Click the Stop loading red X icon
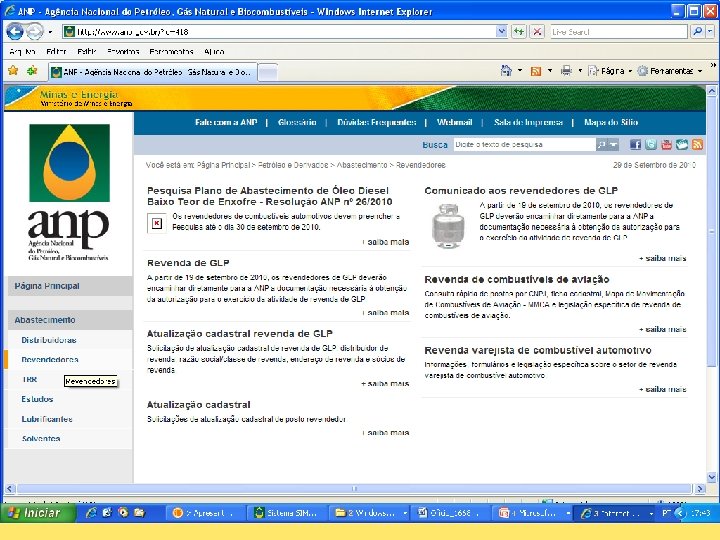The height and width of the screenshot is (540, 720). pyautogui.click(x=537, y=32)
